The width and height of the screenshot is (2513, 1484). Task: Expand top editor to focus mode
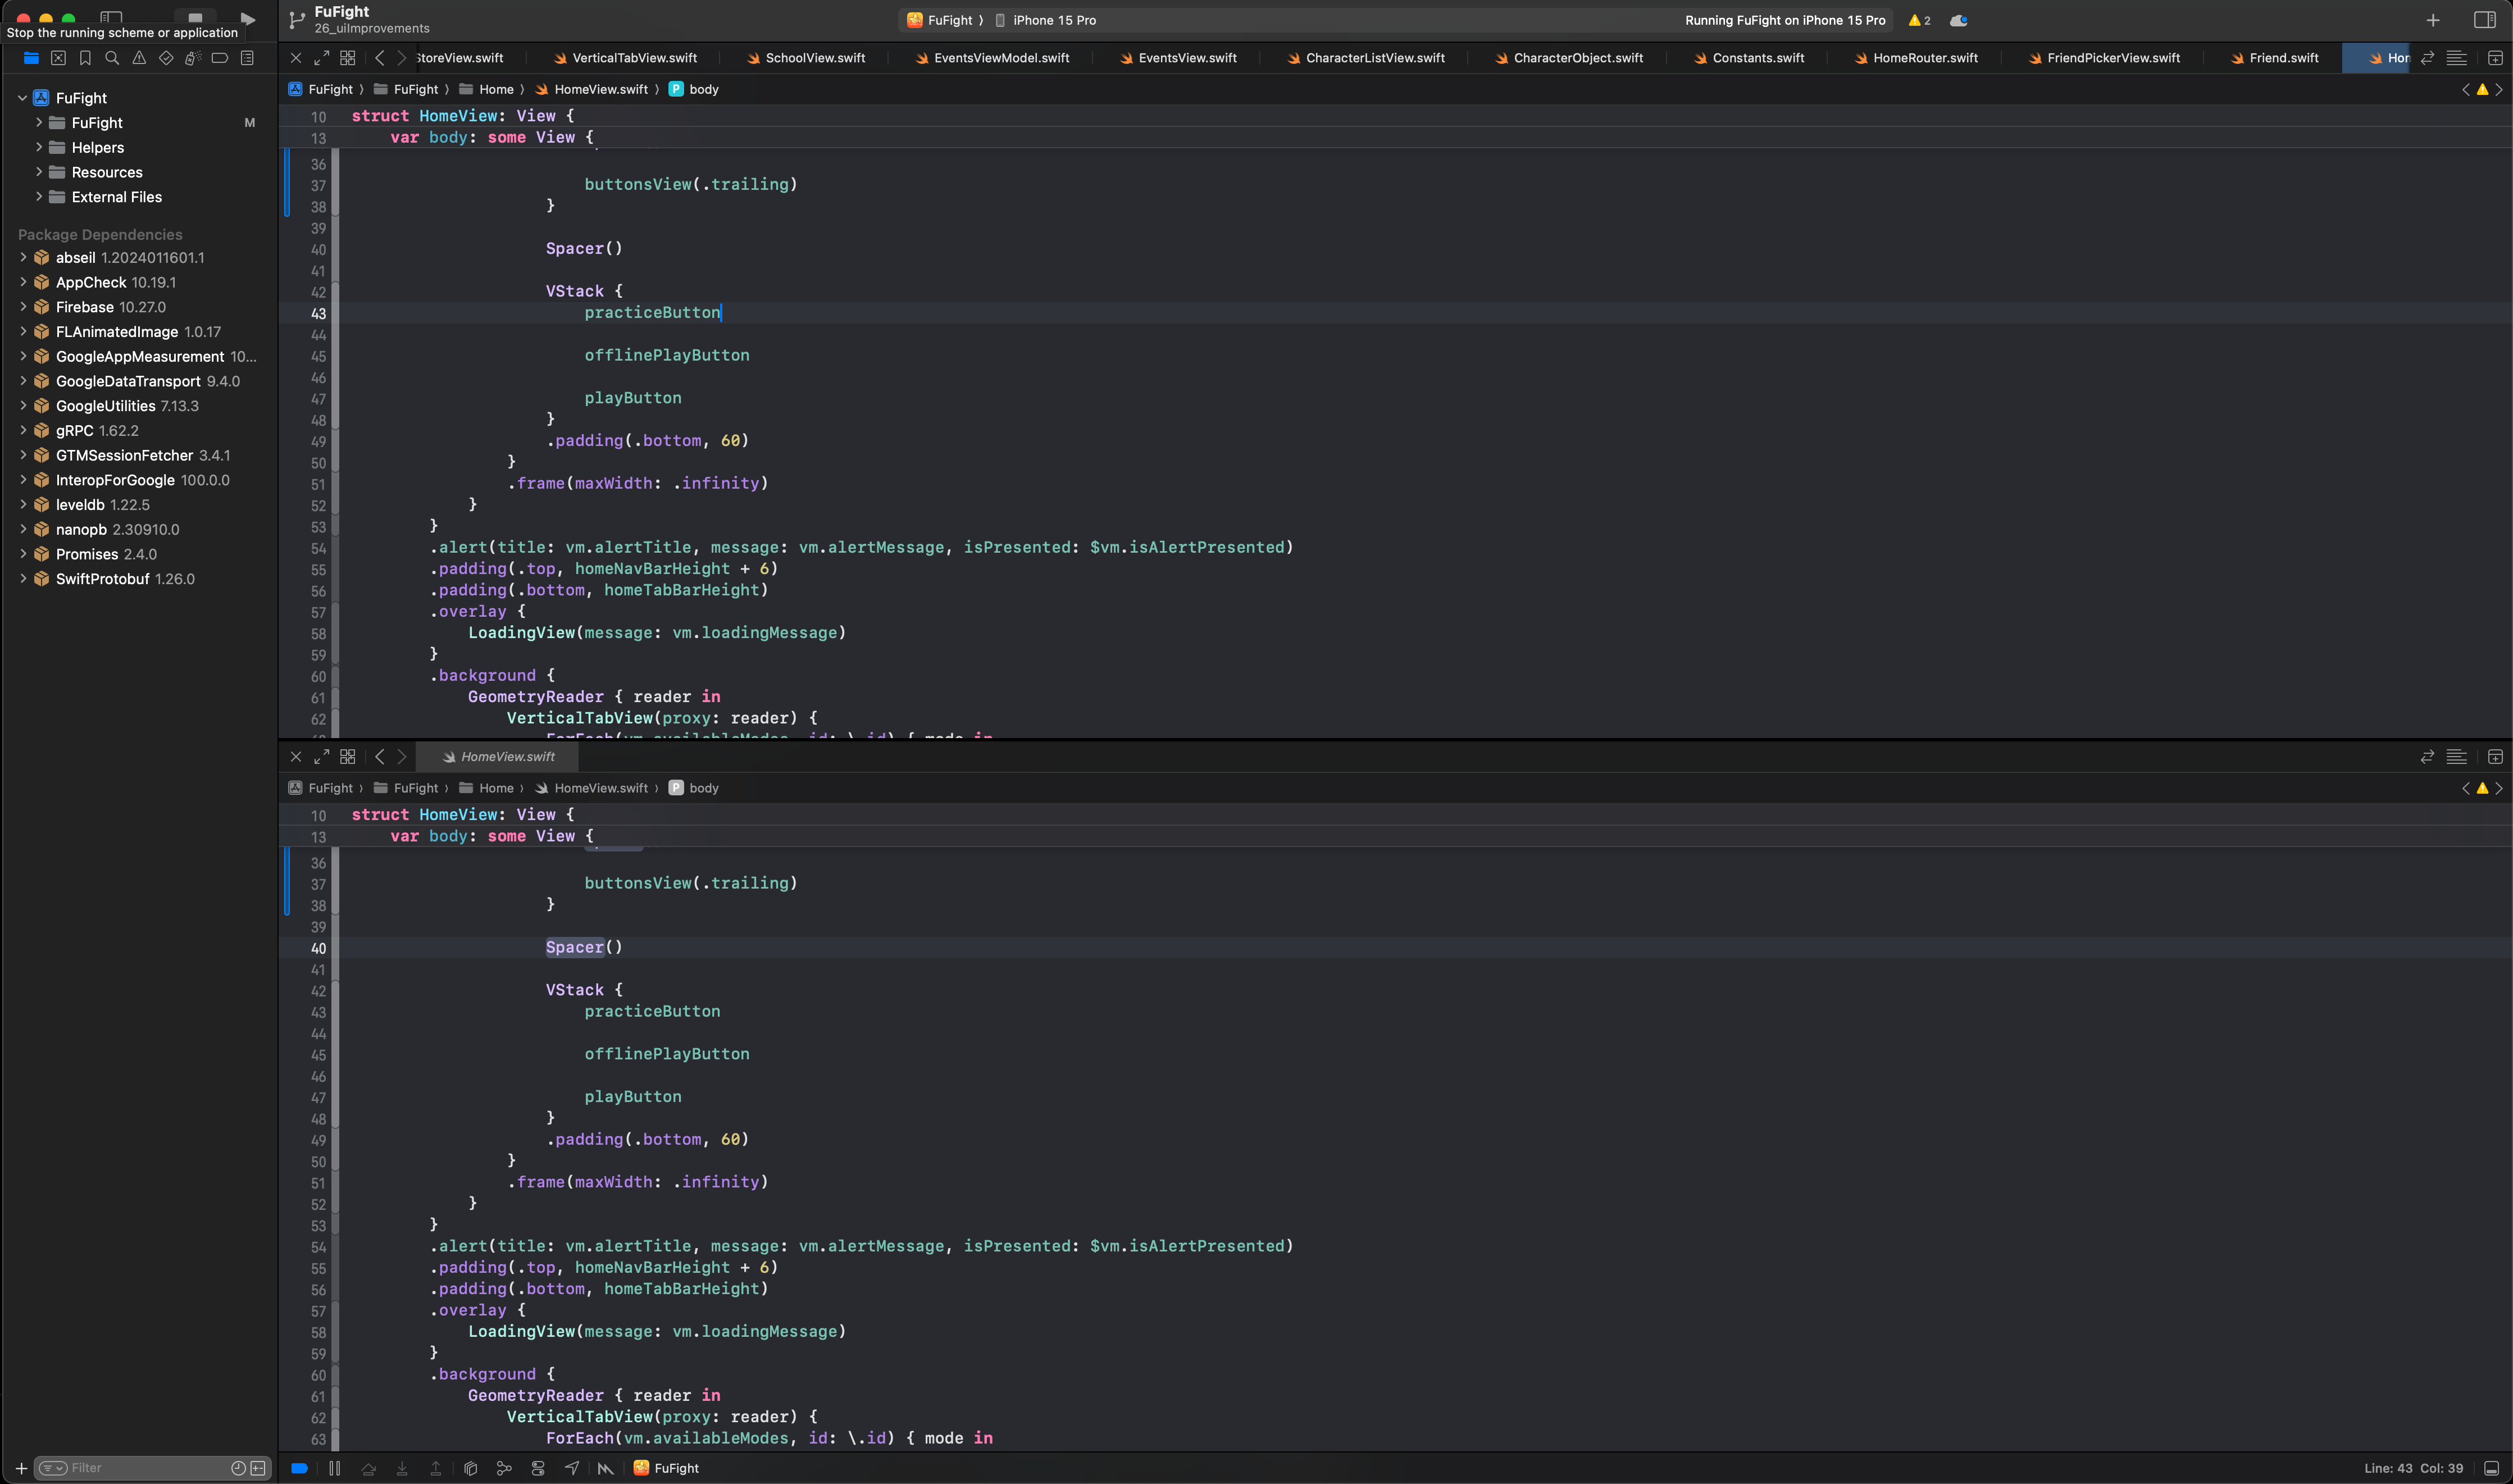click(321, 58)
